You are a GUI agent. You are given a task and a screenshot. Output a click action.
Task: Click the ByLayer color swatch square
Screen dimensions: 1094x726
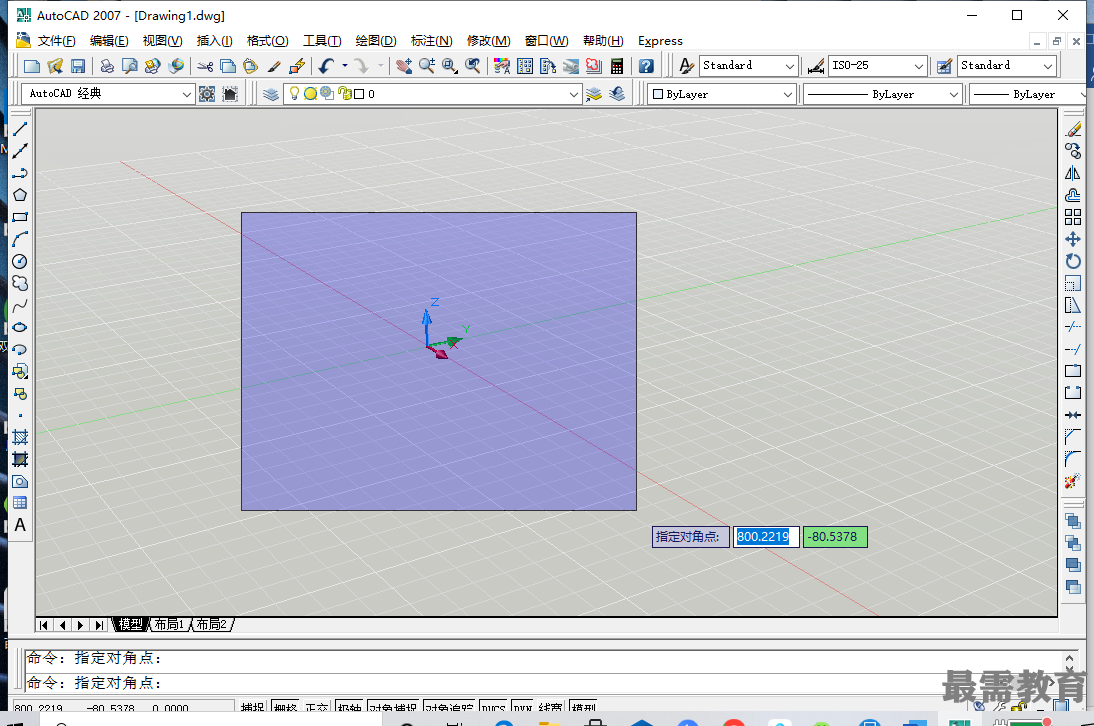pyautogui.click(x=657, y=94)
